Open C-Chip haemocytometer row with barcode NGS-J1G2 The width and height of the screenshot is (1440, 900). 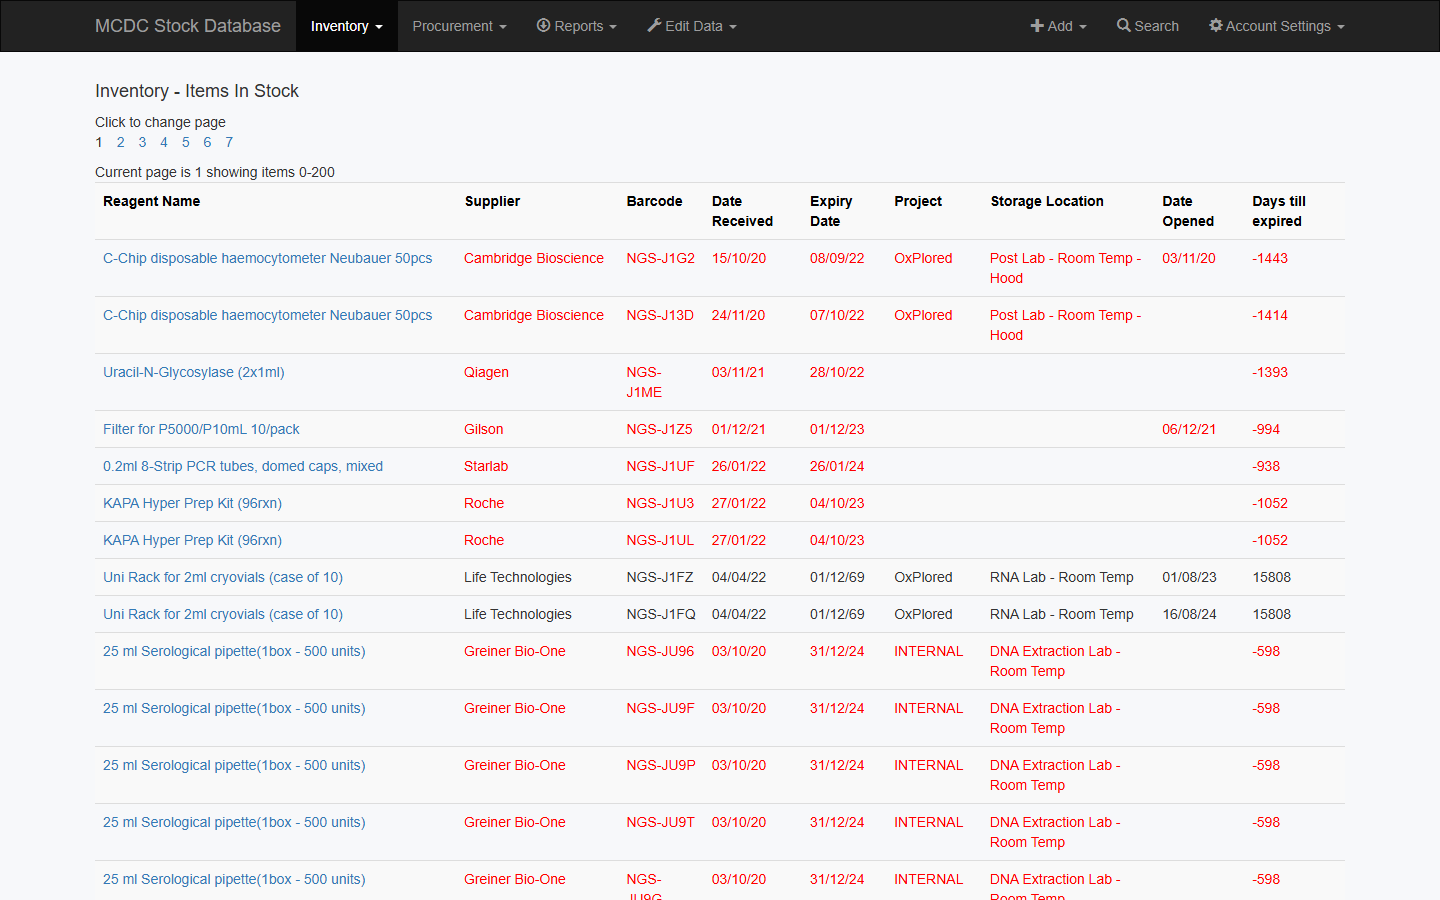(268, 258)
